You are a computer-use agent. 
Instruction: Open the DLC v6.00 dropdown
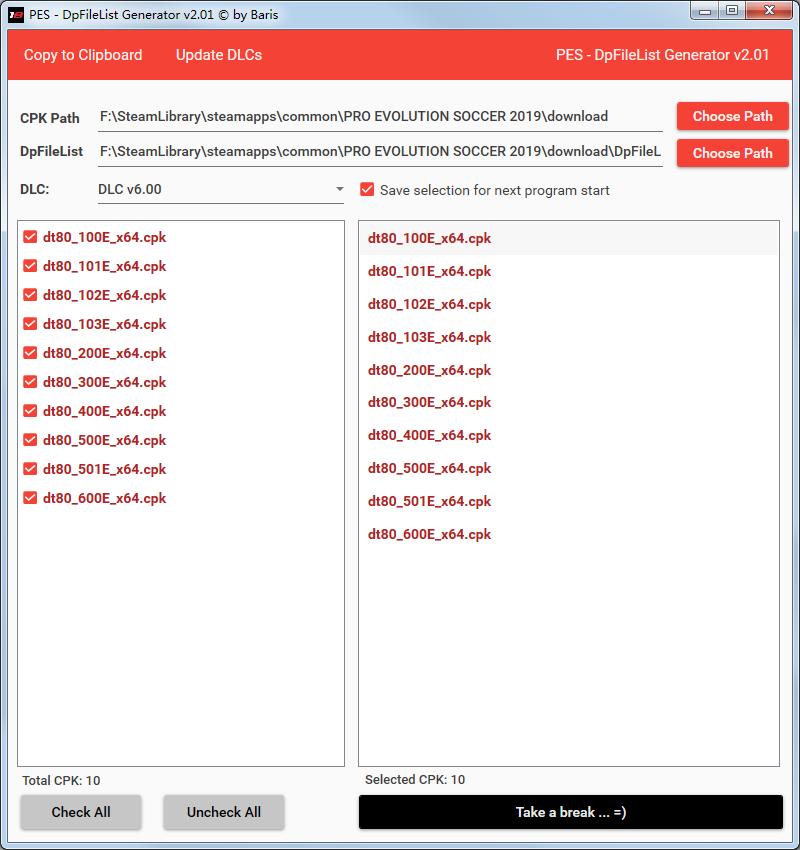(221, 189)
